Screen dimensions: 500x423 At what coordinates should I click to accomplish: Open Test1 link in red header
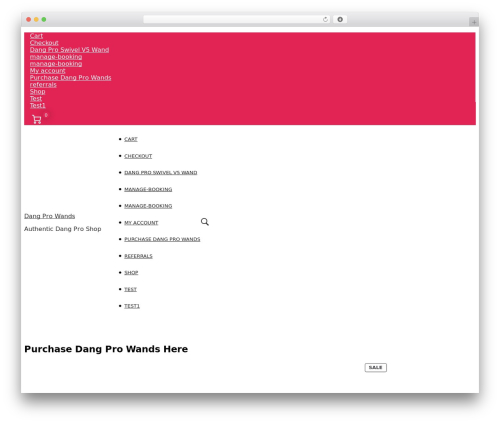pyautogui.click(x=37, y=106)
